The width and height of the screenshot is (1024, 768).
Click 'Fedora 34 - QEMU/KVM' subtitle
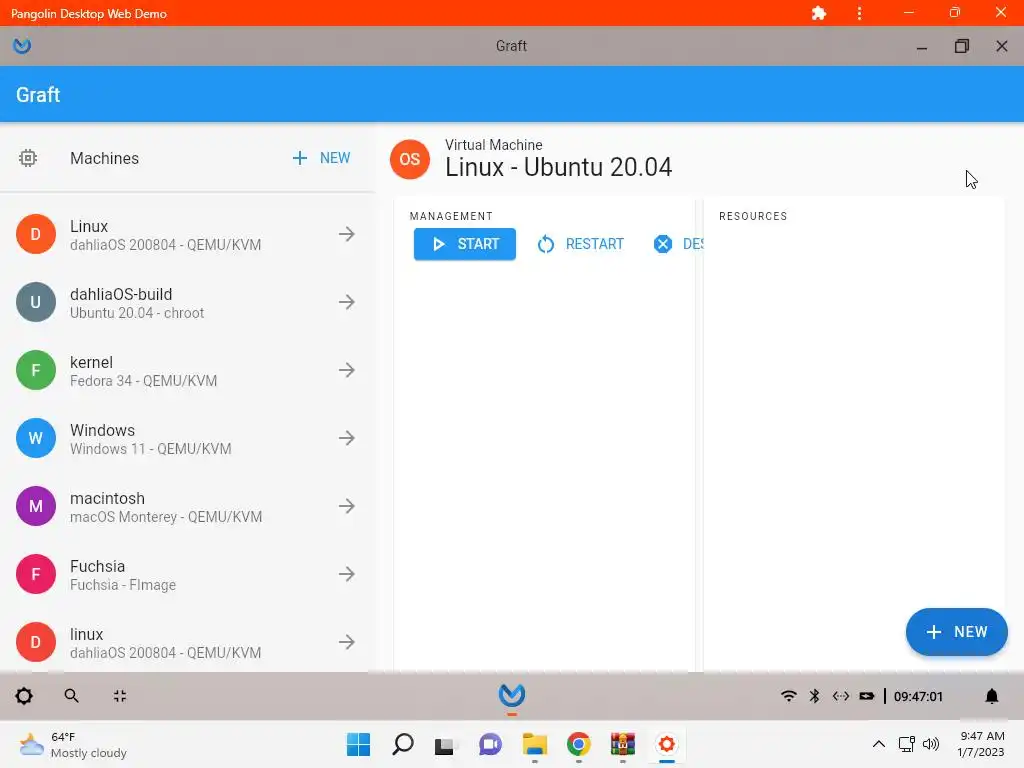click(144, 381)
